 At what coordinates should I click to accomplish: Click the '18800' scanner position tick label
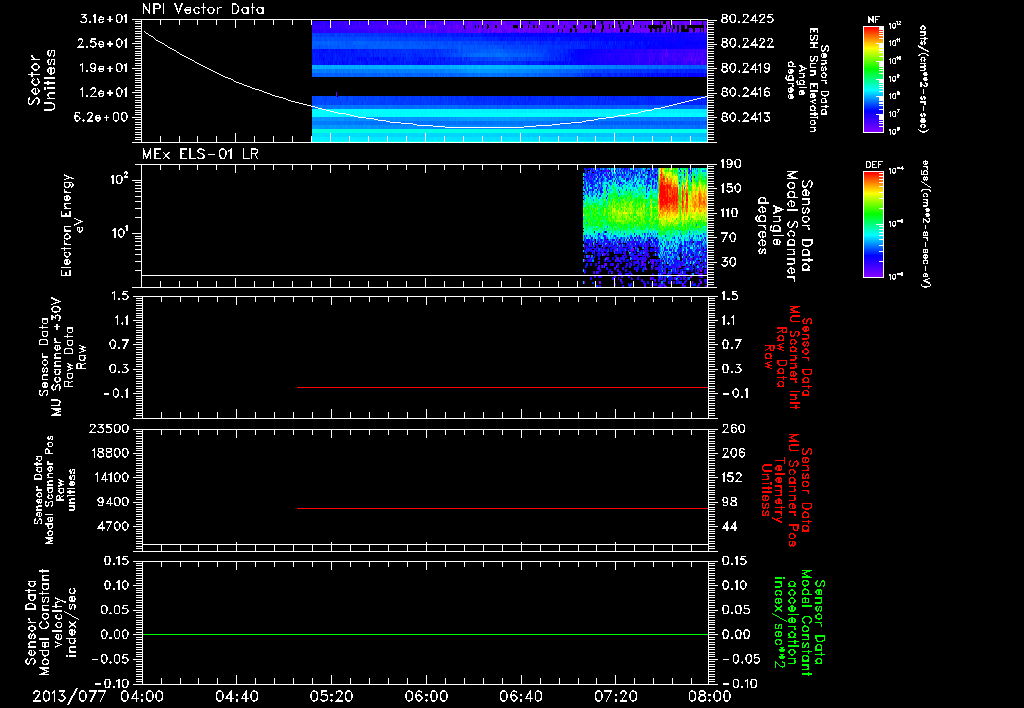(110, 453)
